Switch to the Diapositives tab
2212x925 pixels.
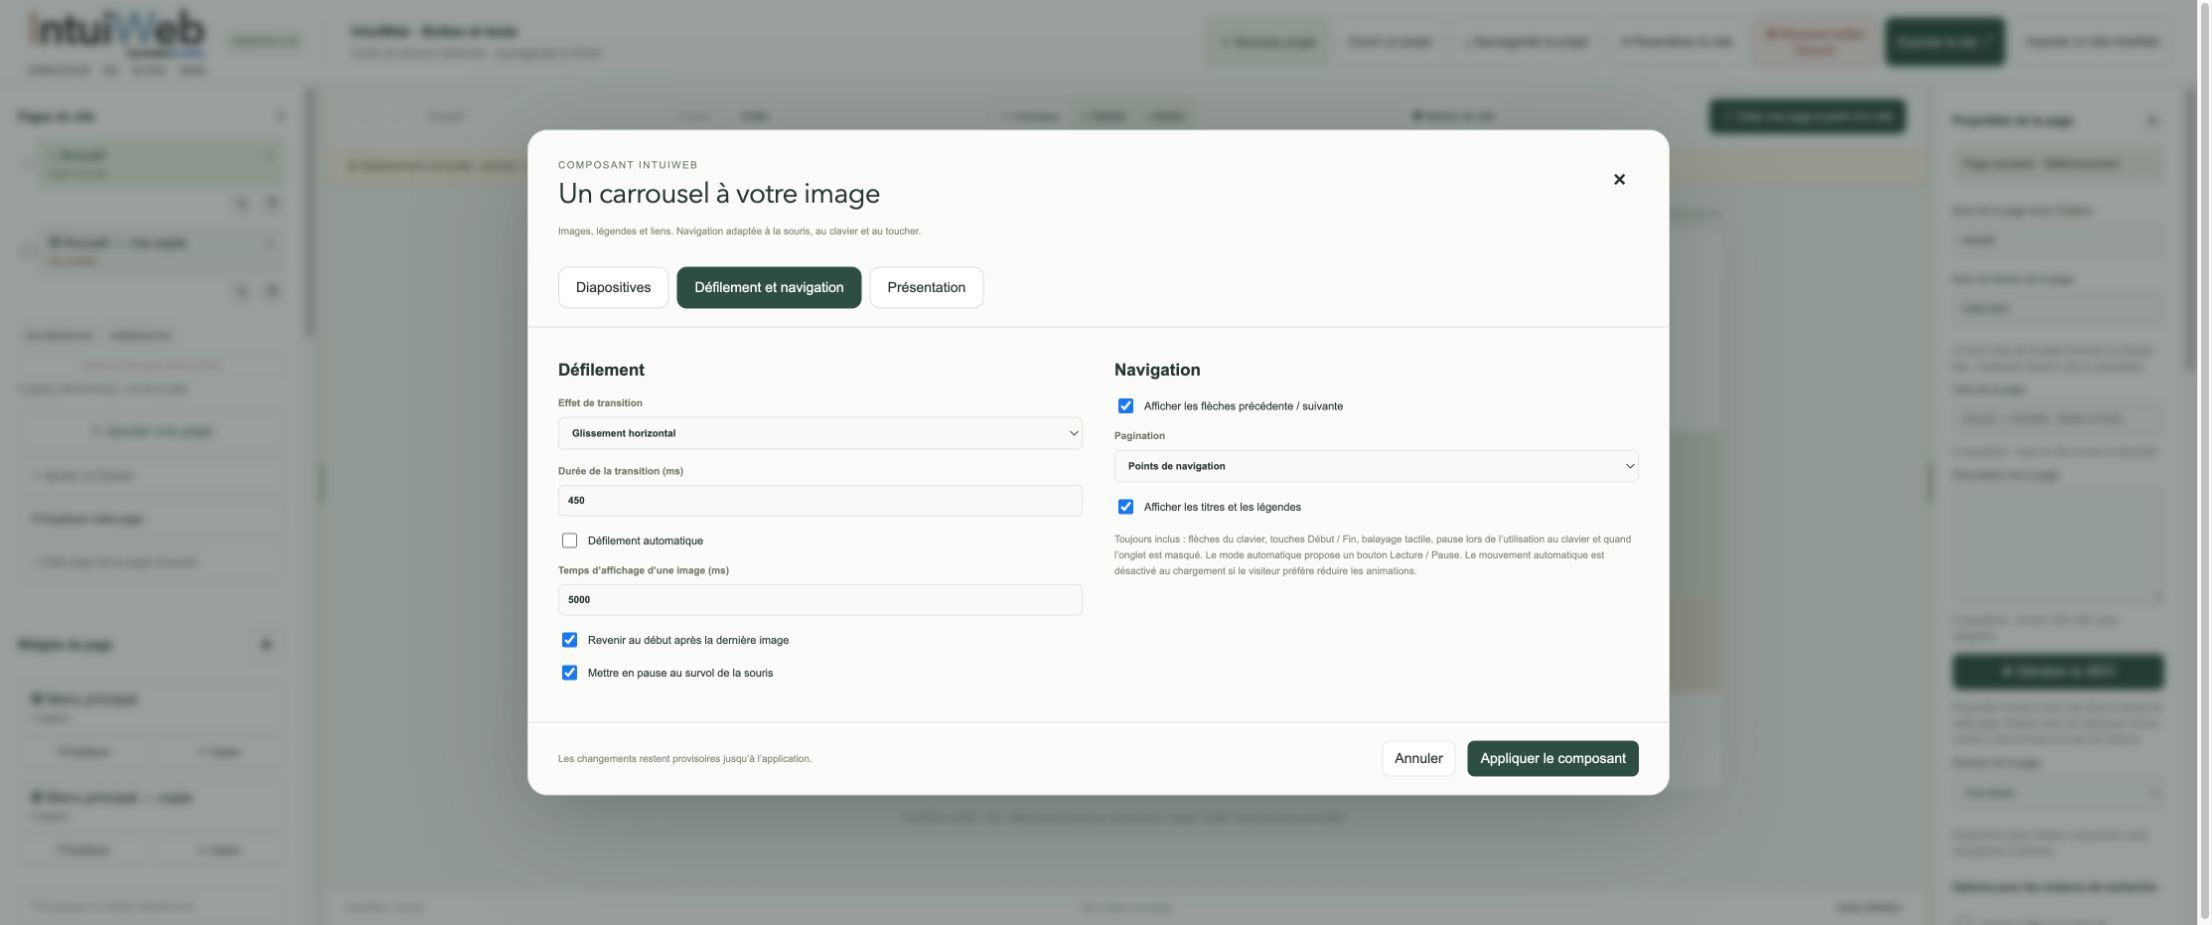click(x=613, y=288)
